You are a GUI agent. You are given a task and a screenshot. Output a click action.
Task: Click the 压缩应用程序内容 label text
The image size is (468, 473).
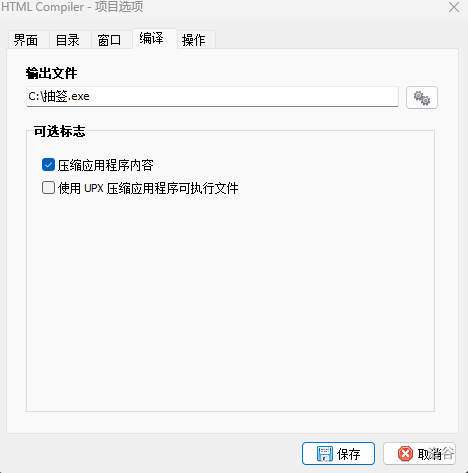pyautogui.click(x=105, y=165)
